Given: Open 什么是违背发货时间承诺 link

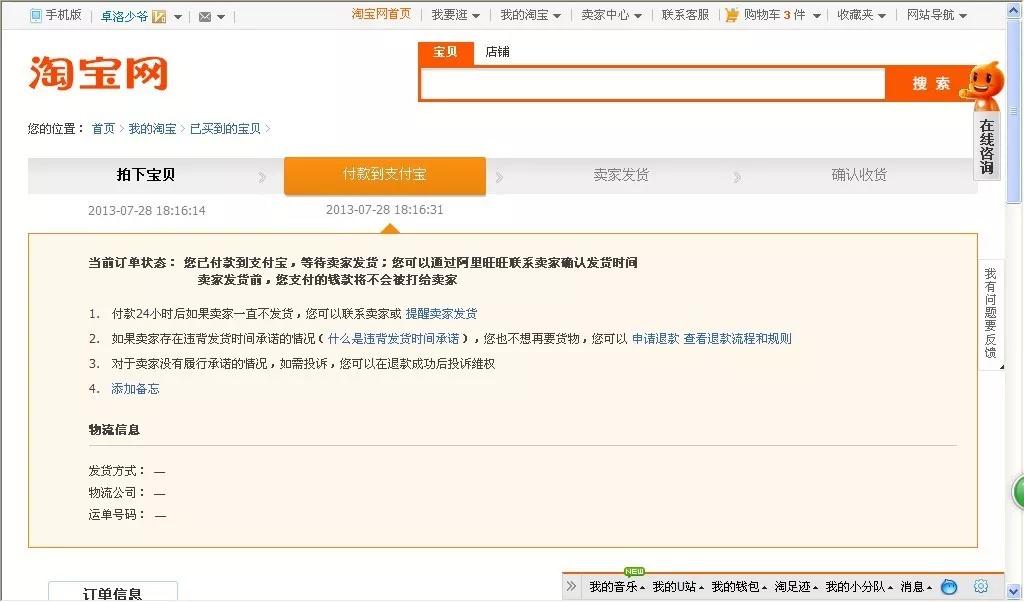Looking at the screenshot, I should (394, 338).
